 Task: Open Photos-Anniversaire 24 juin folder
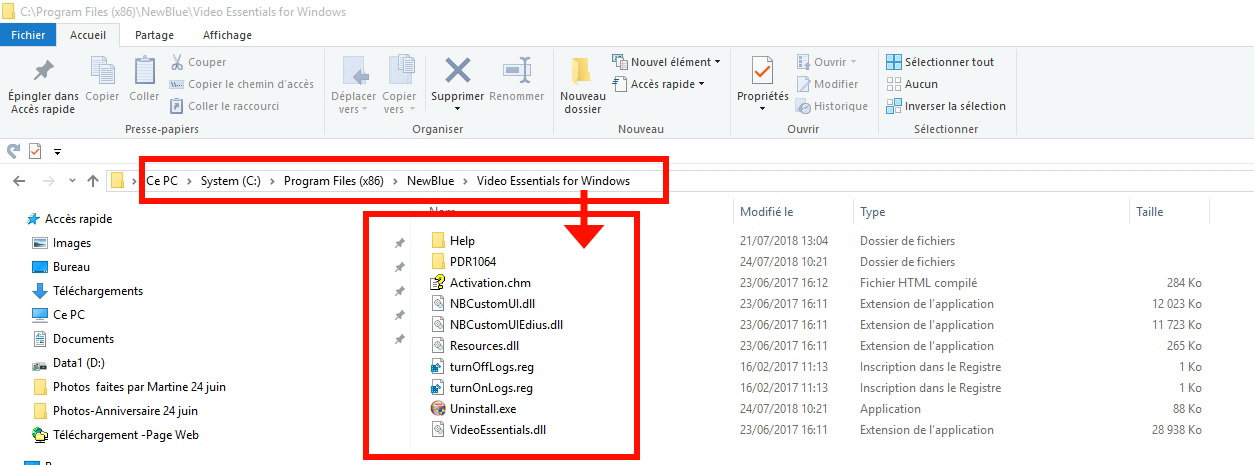[x=115, y=411]
